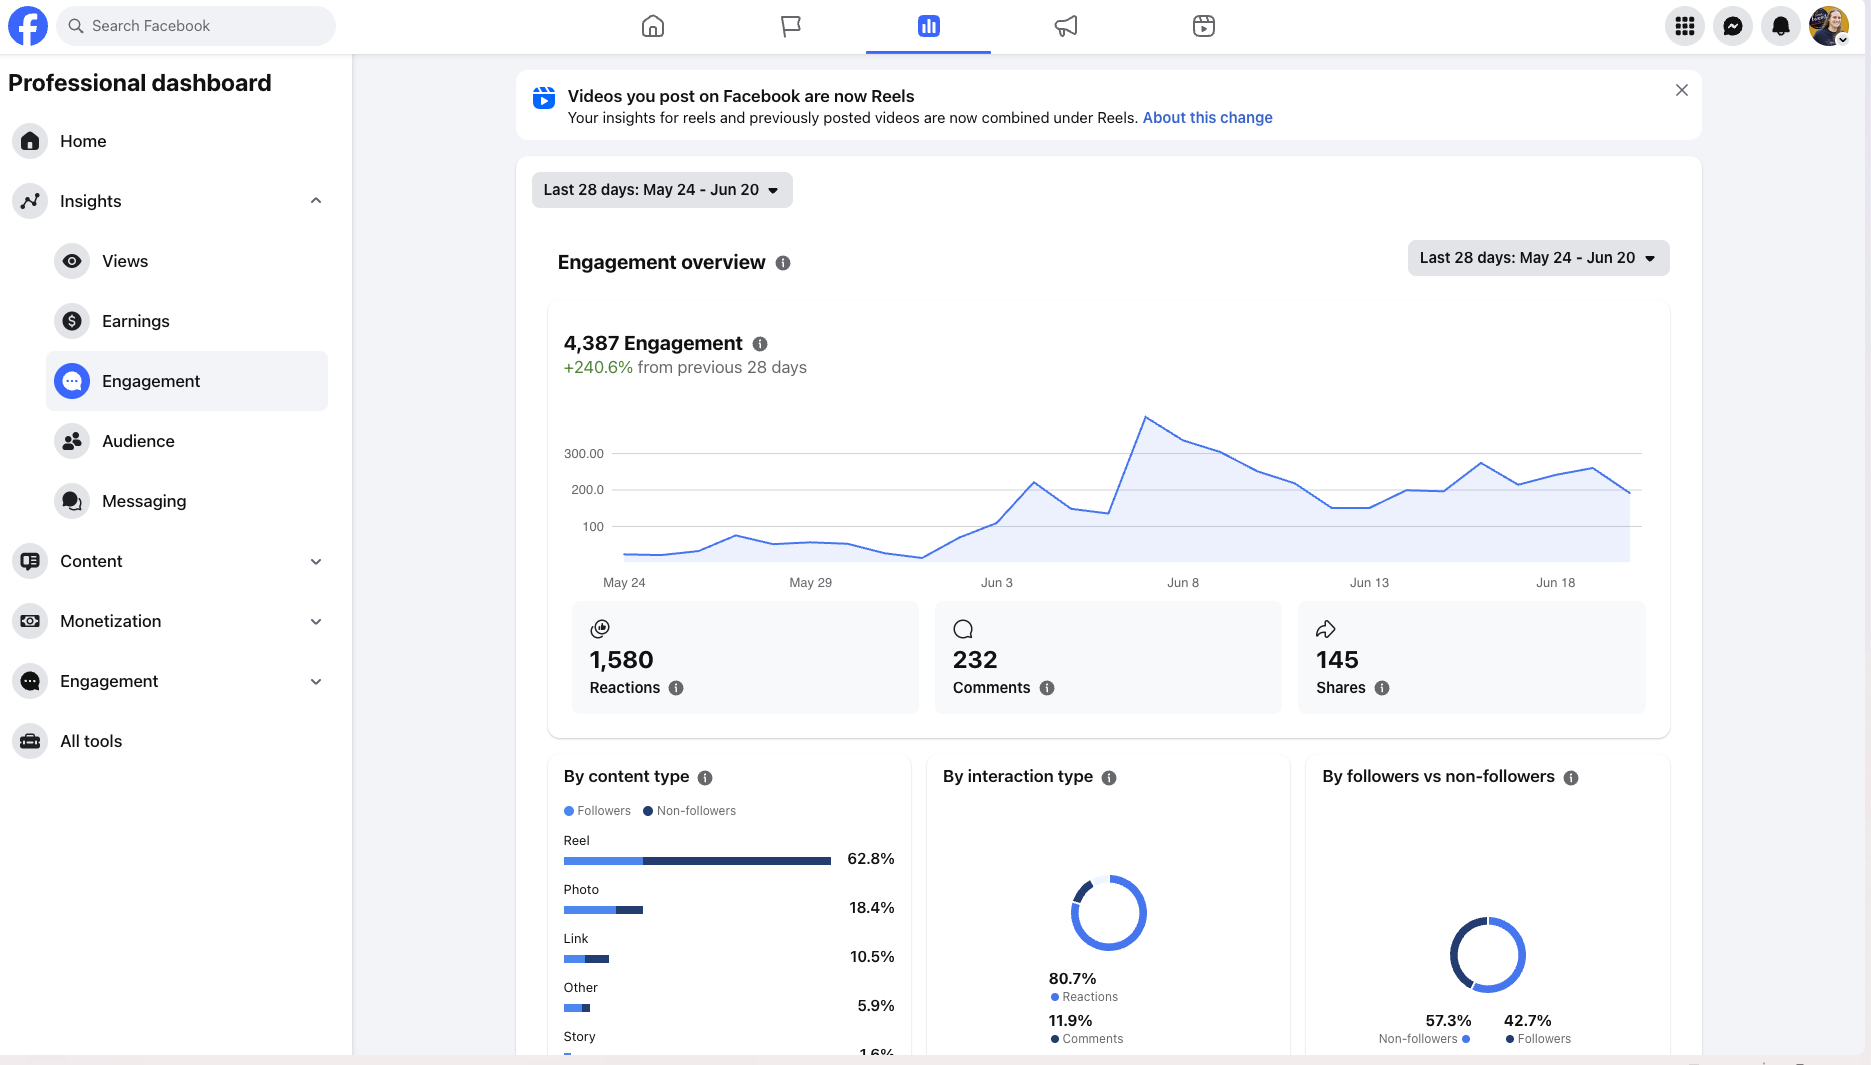Click the Search Facebook field

pos(196,26)
